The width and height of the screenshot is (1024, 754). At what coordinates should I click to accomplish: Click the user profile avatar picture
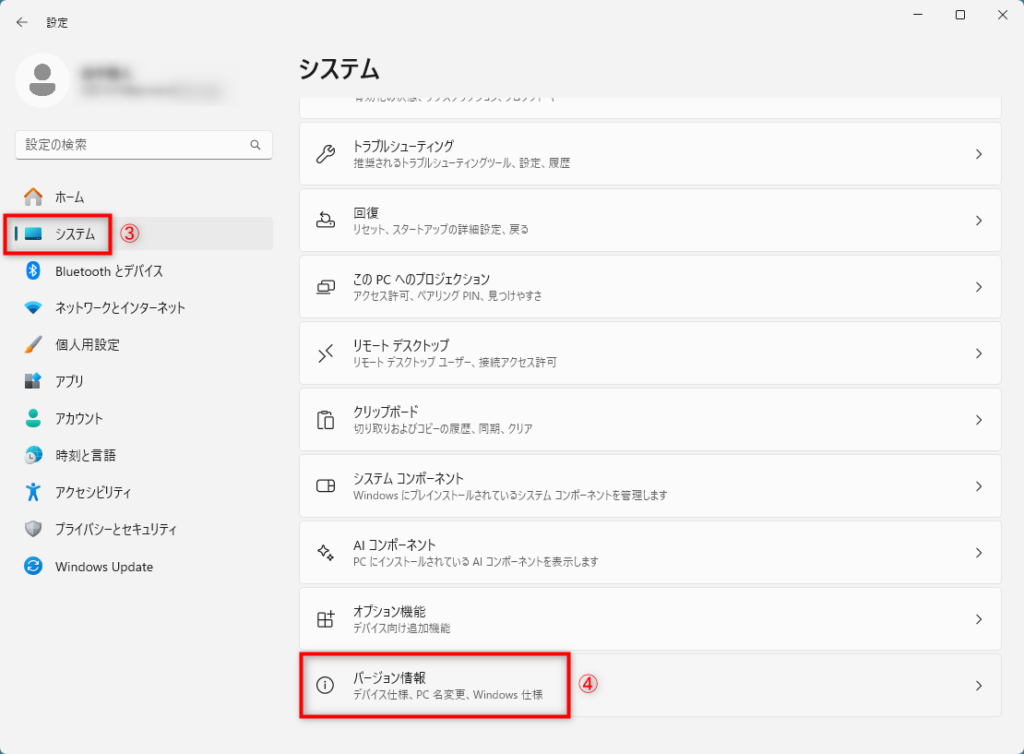[42, 81]
